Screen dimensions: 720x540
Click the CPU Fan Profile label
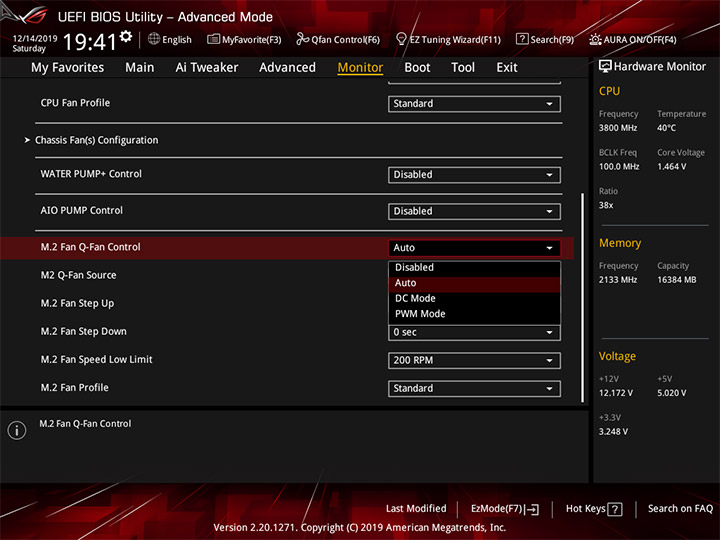tap(75, 103)
